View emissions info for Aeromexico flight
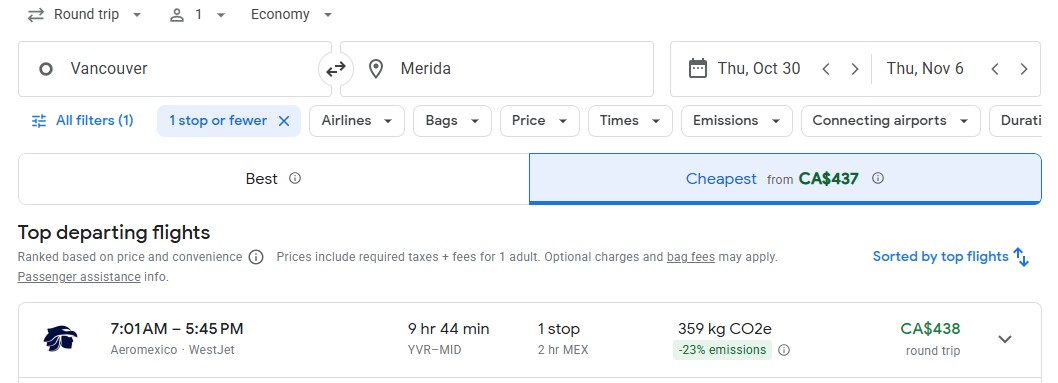The height and width of the screenshot is (383, 1058). pos(784,350)
